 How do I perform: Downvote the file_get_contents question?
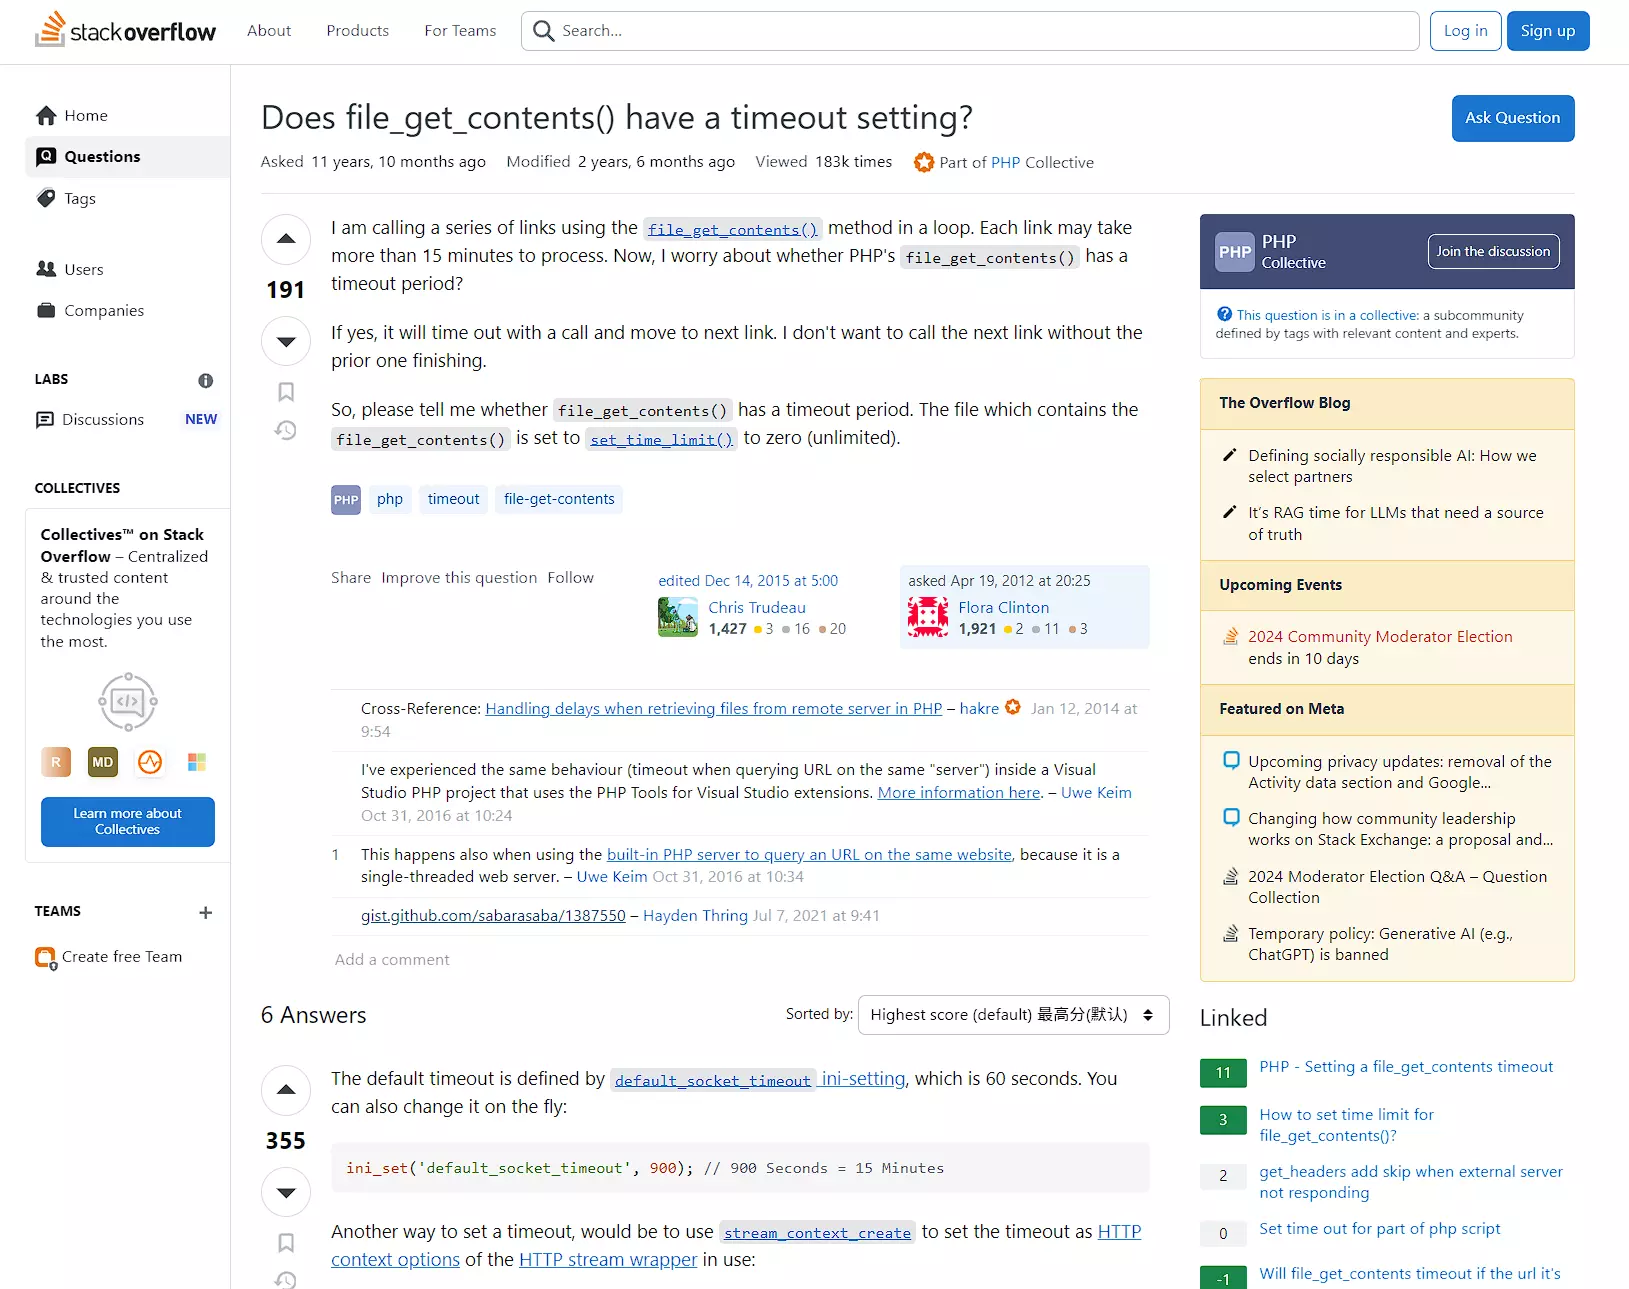click(x=286, y=342)
